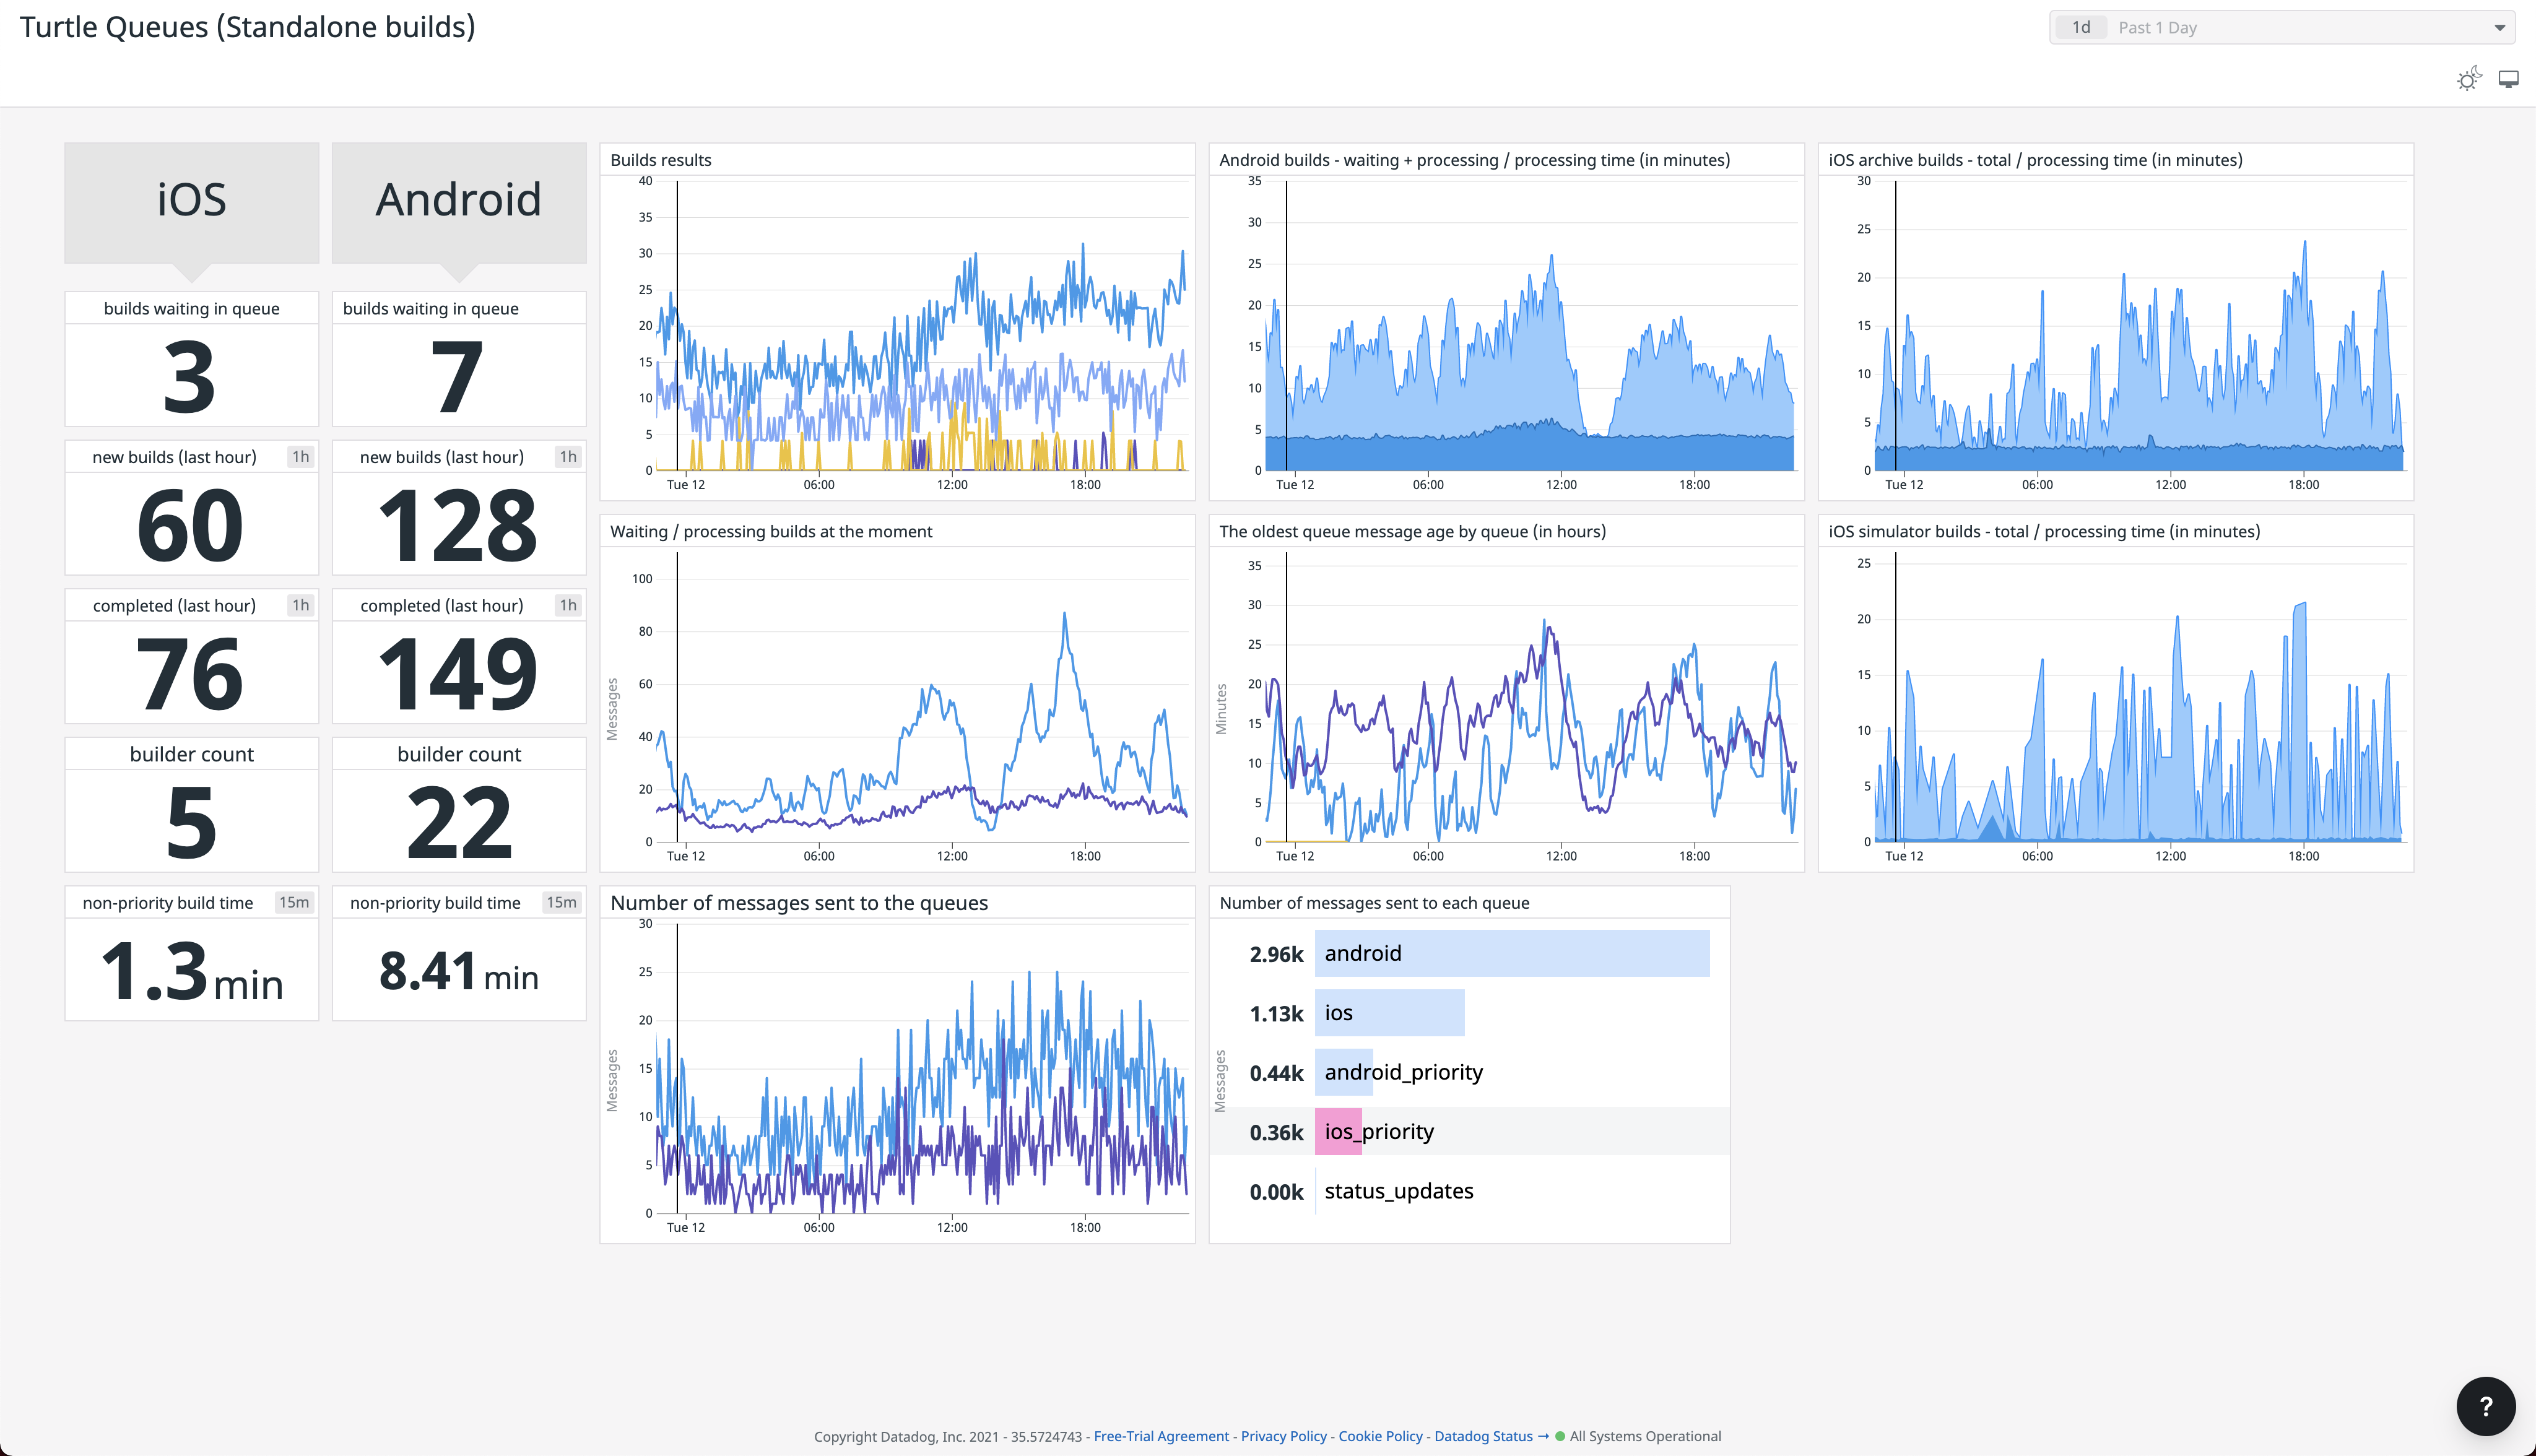The width and height of the screenshot is (2536, 1456).
Task: Click the Turtle Queues dashboard title
Action: coord(247,27)
